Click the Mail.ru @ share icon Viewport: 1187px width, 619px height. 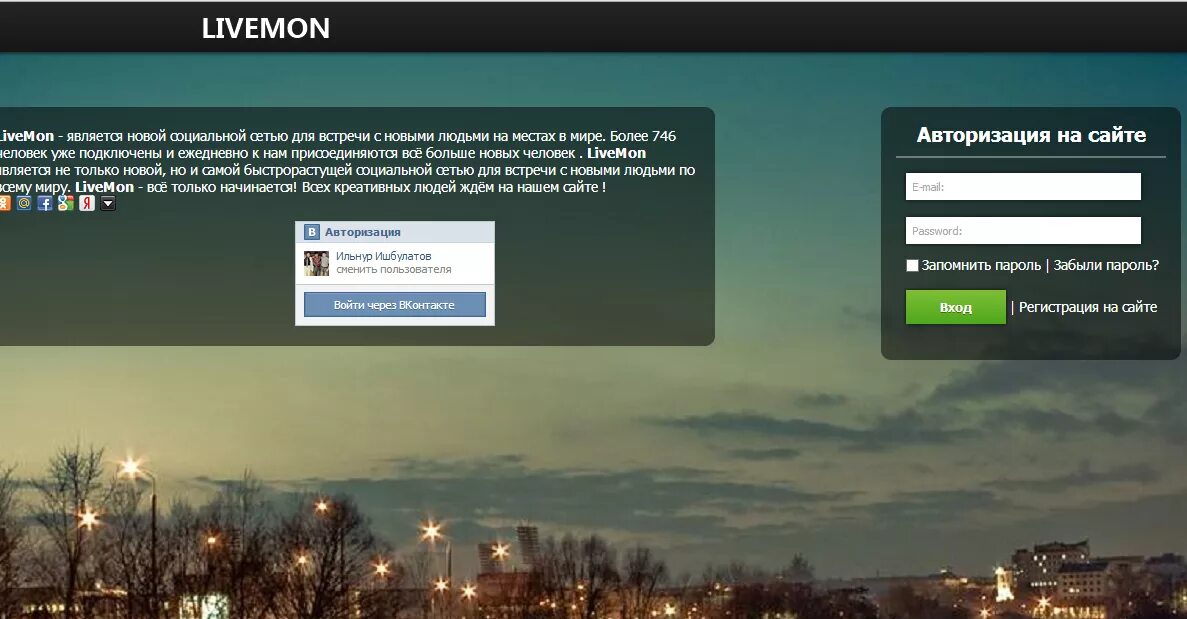[x=24, y=204]
